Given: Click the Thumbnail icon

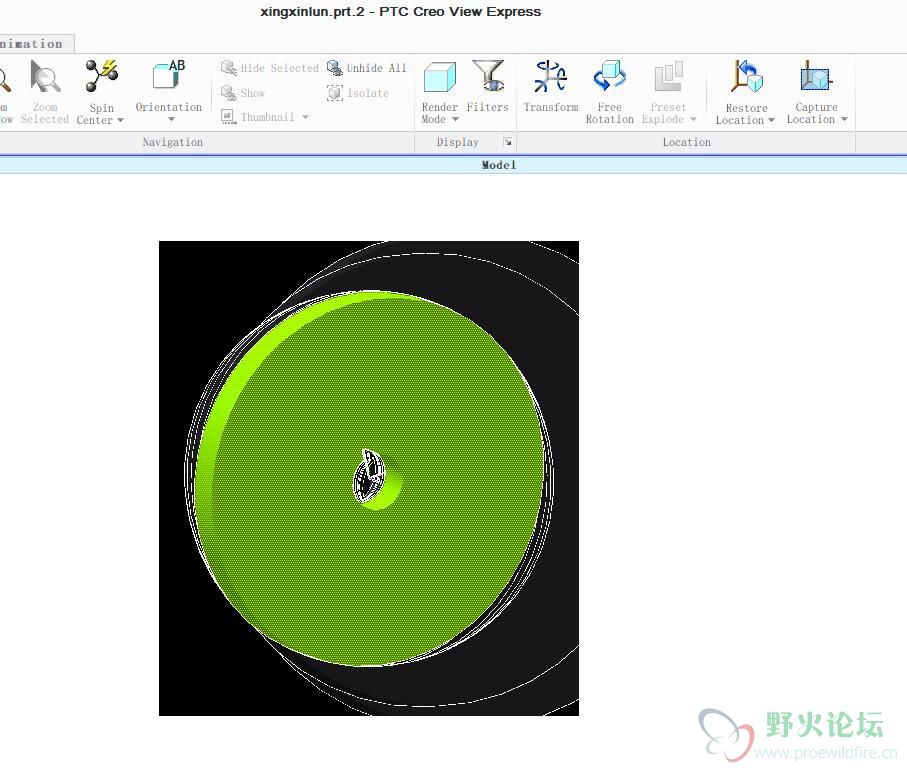Looking at the screenshot, I should [228, 117].
